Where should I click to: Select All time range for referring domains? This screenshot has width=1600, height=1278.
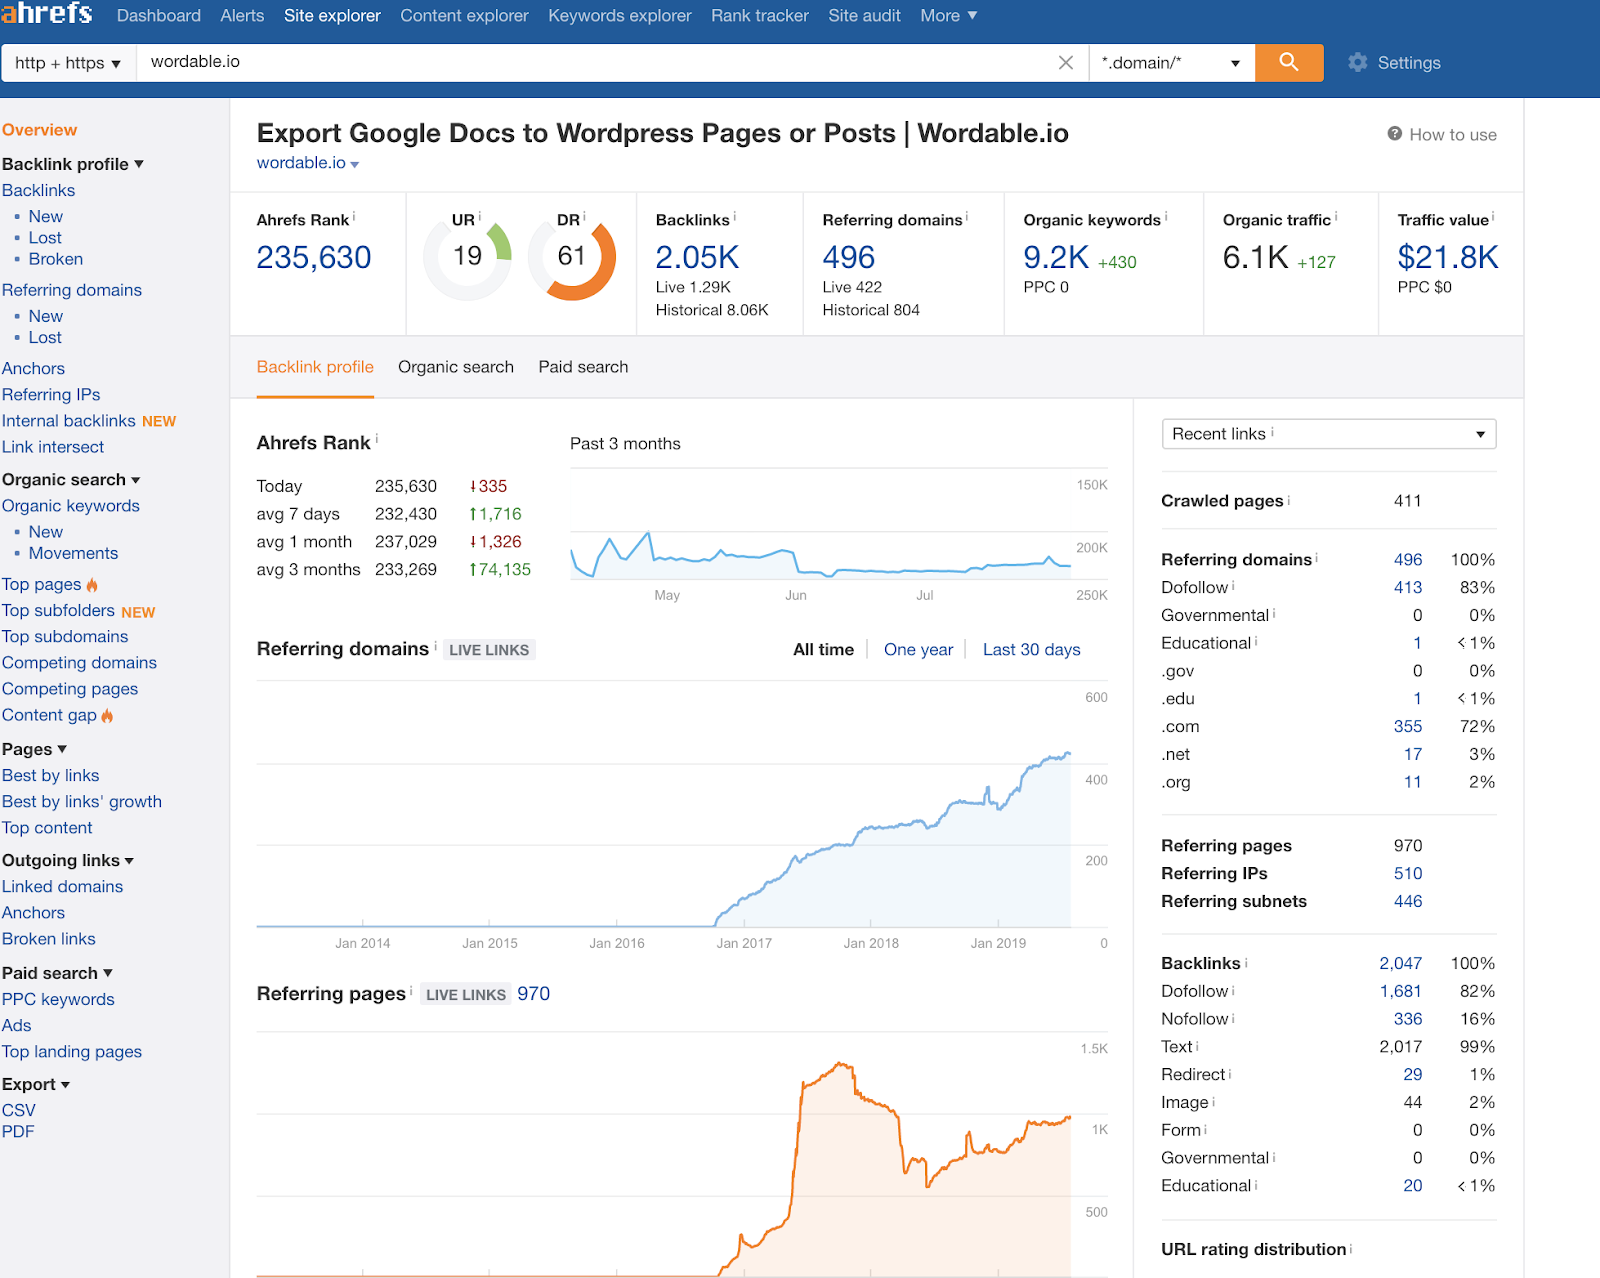click(823, 650)
